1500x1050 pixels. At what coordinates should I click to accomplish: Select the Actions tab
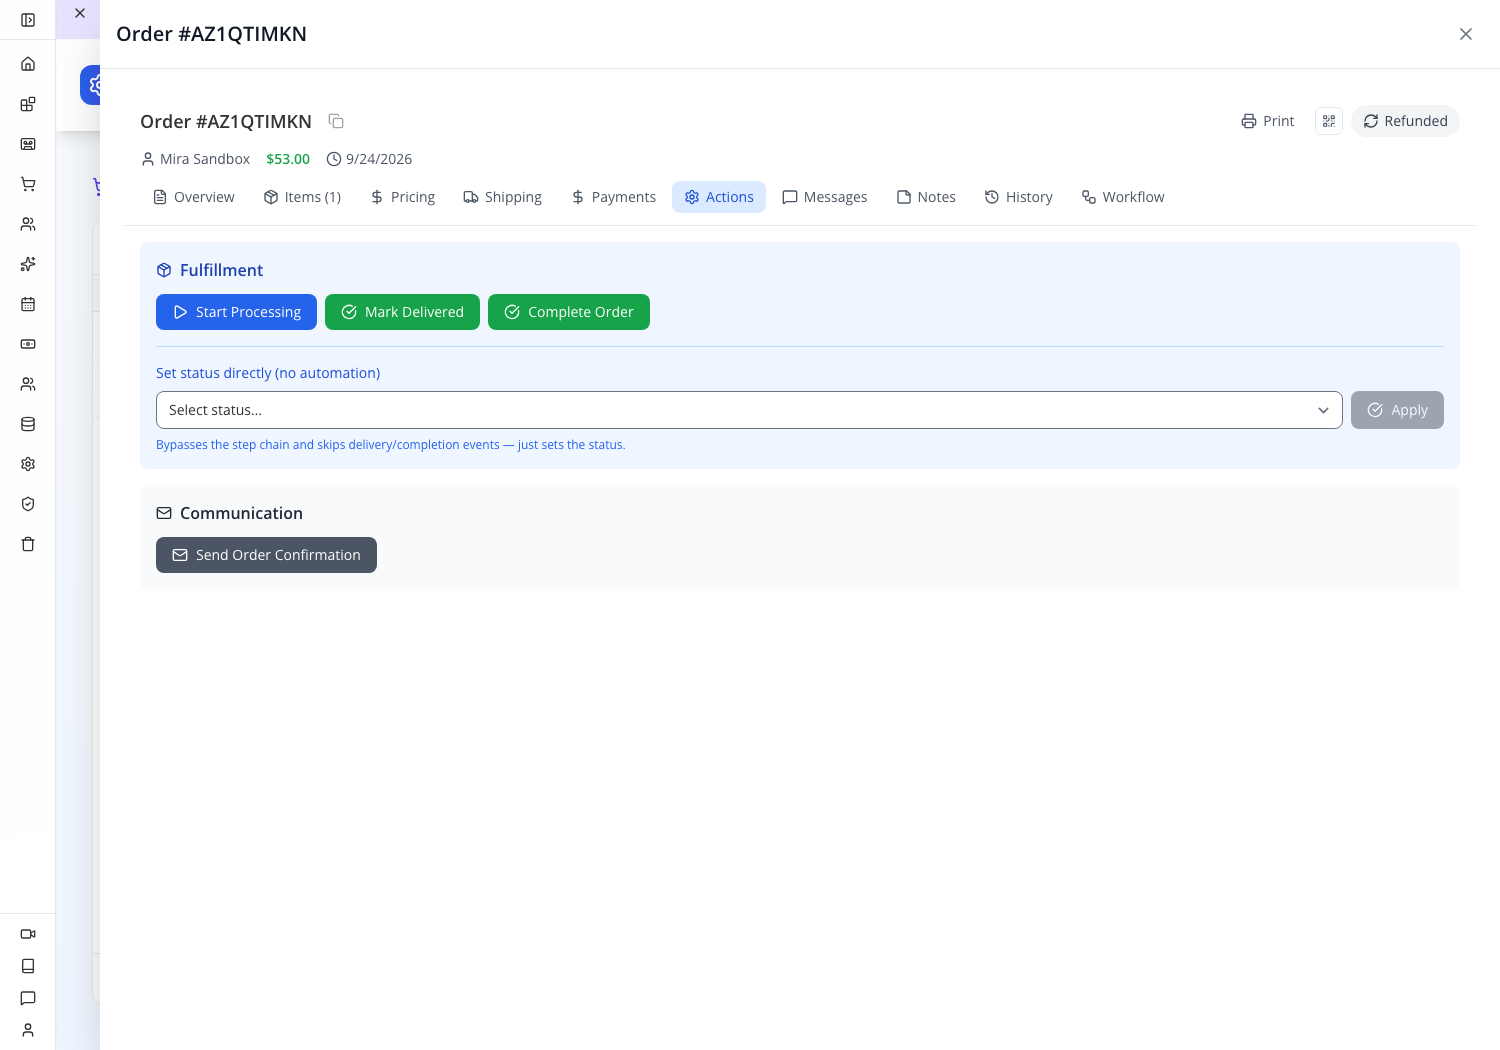(719, 197)
